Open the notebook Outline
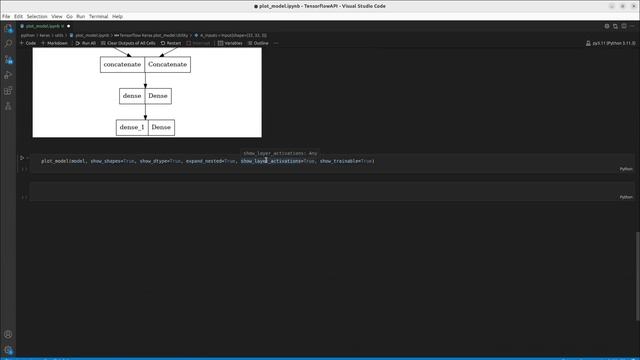The image size is (640, 360). tap(258, 43)
